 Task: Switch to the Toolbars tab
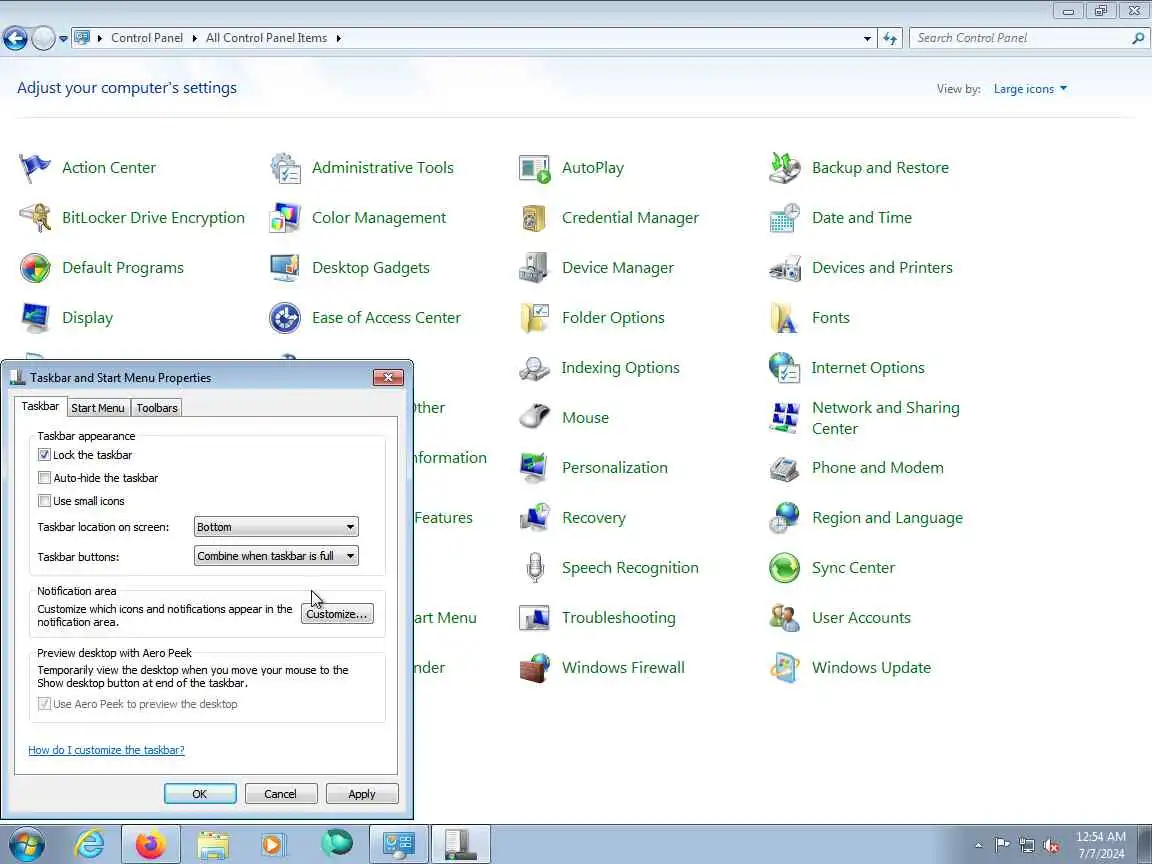click(156, 408)
